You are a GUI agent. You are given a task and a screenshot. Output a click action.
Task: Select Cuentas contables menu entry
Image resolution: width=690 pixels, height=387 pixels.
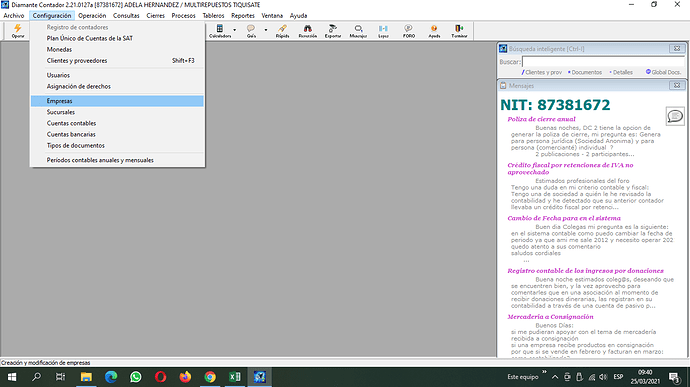pos(117,123)
